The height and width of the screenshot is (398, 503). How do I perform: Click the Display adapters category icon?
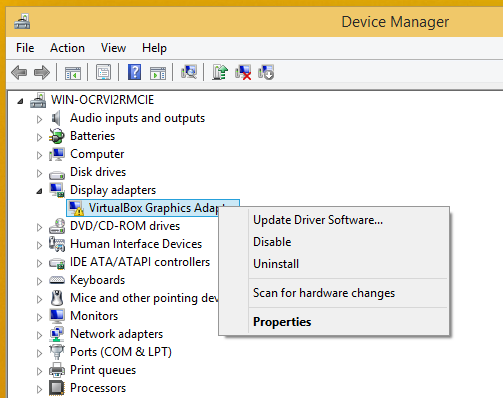(x=57, y=190)
